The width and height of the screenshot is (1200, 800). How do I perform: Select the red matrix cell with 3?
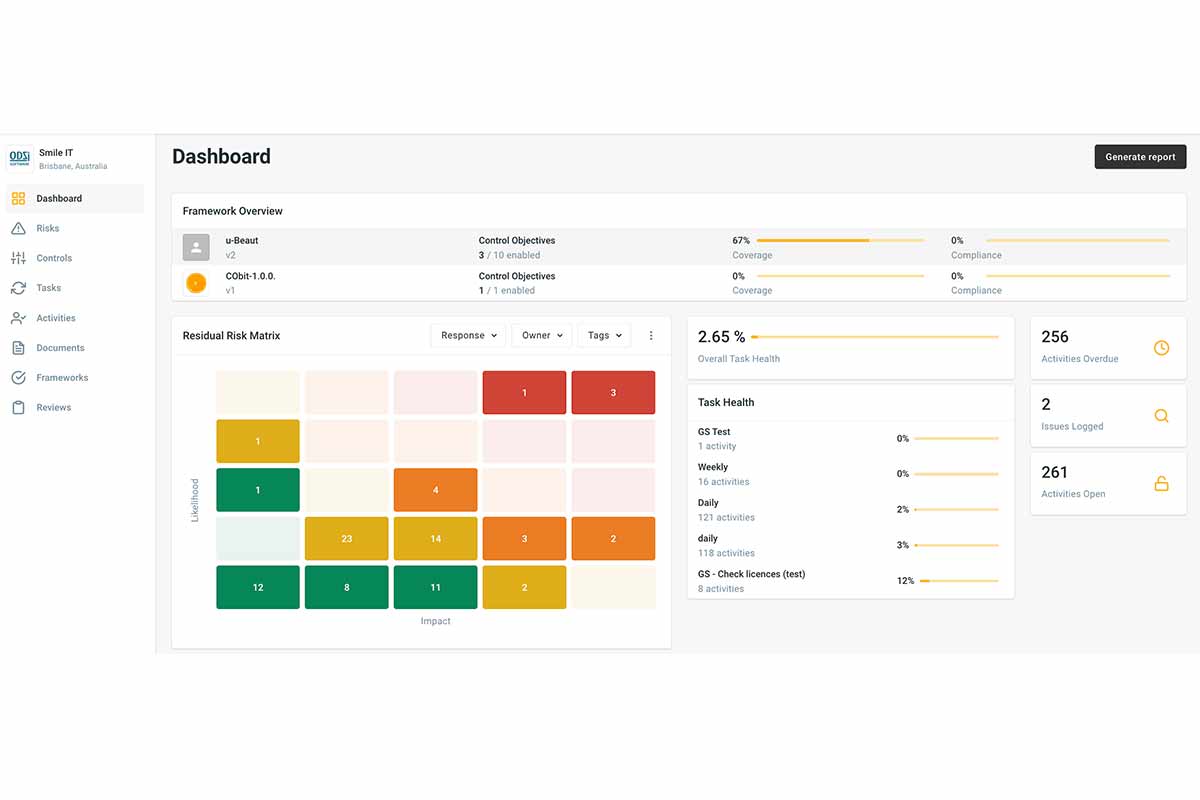pos(613,393)
